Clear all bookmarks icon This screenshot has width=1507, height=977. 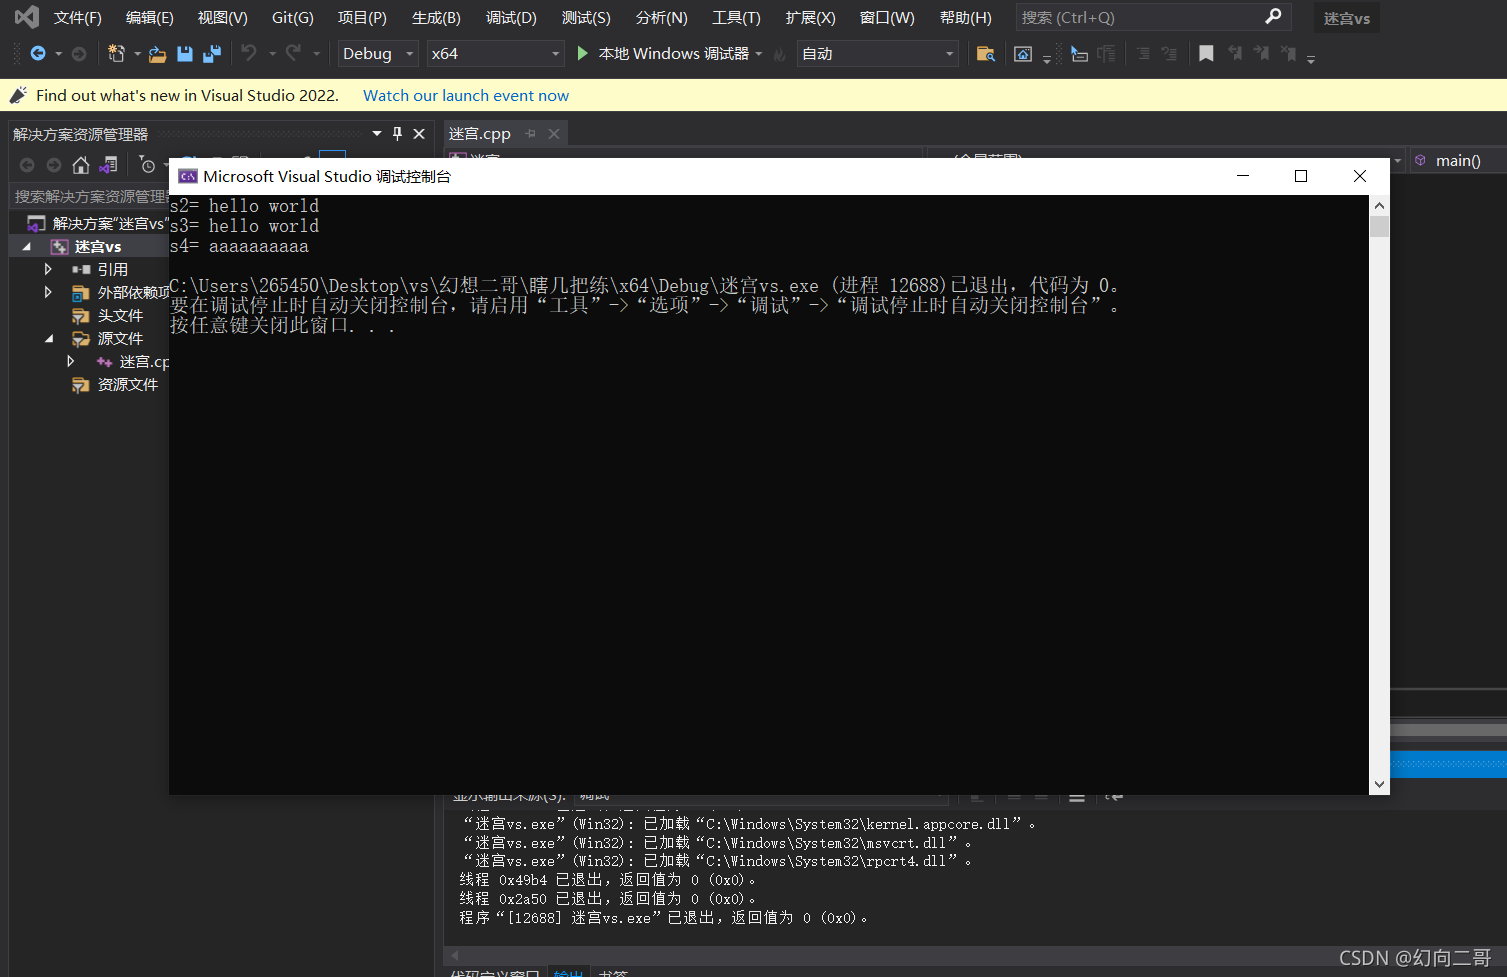(1289, 54)
